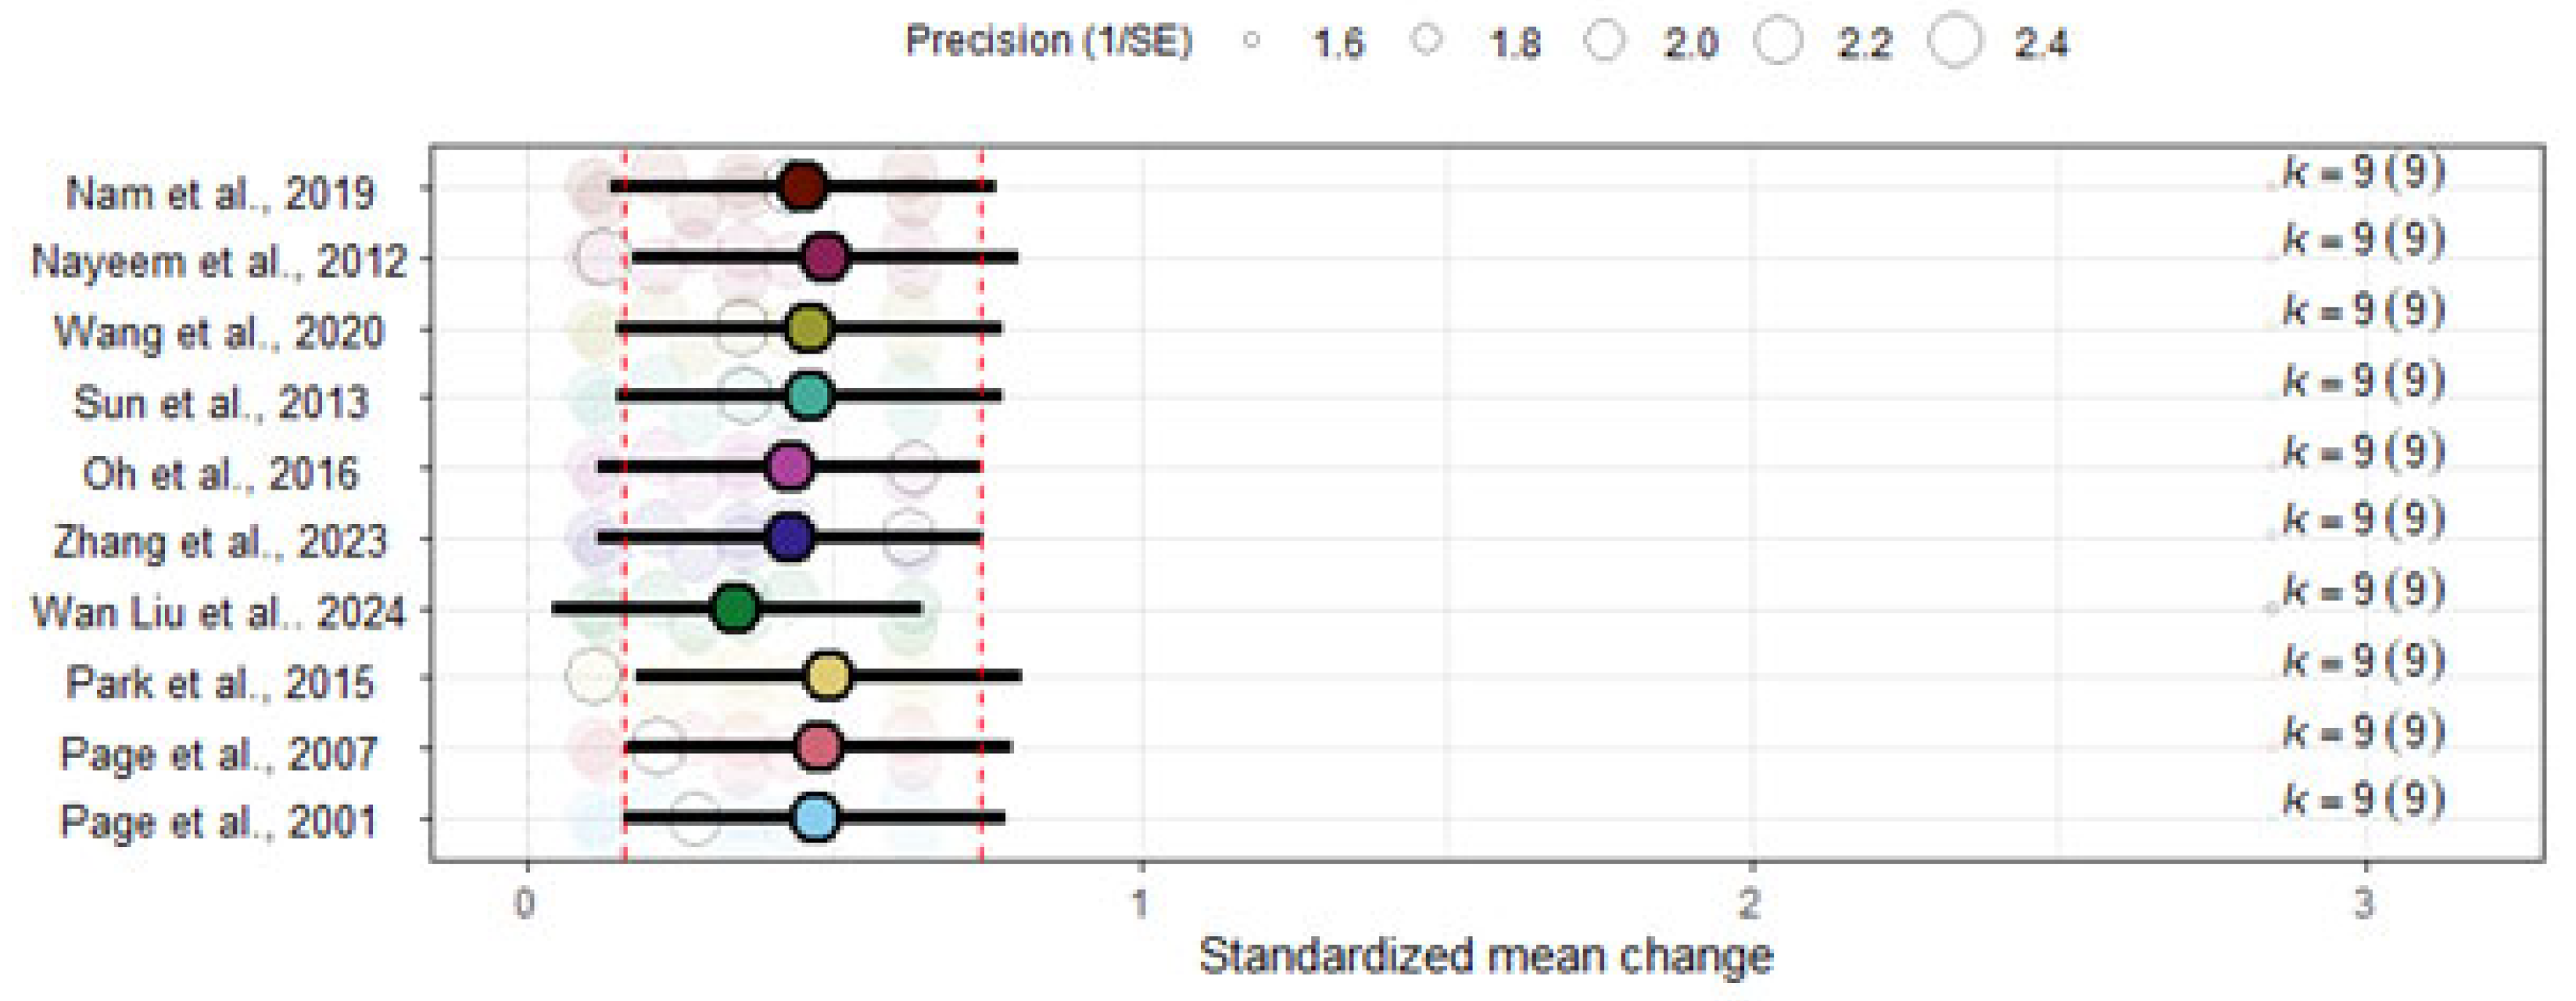Click the dark red Nam et al. estimate marker
The width and height of the screenshot is (2576, 1001).
[802, 186]
